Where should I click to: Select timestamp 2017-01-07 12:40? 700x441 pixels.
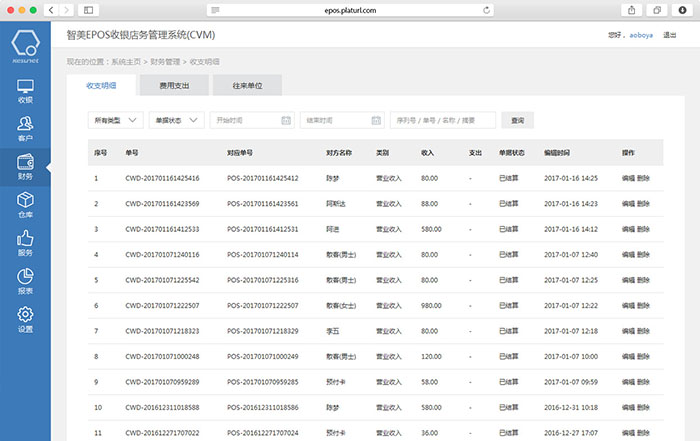tap(571, 254)
